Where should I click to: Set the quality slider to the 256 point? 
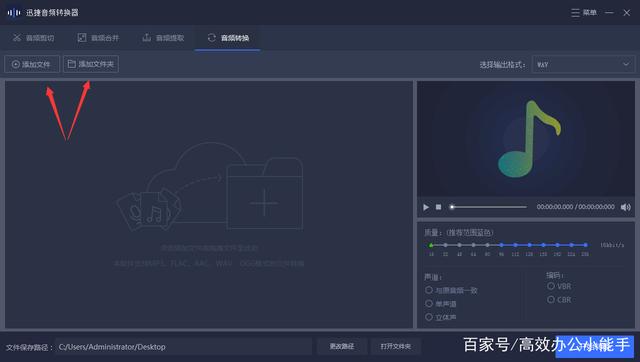(585, 245)
